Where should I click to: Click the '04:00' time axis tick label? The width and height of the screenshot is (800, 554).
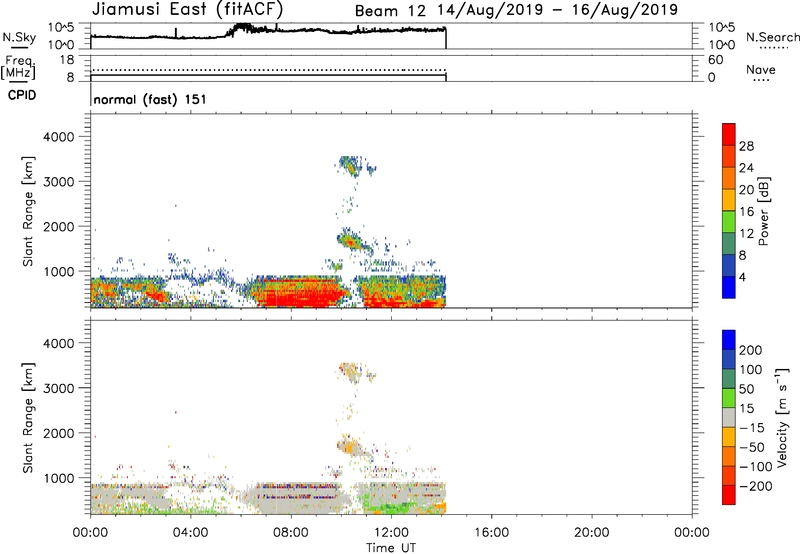[190, 533]
